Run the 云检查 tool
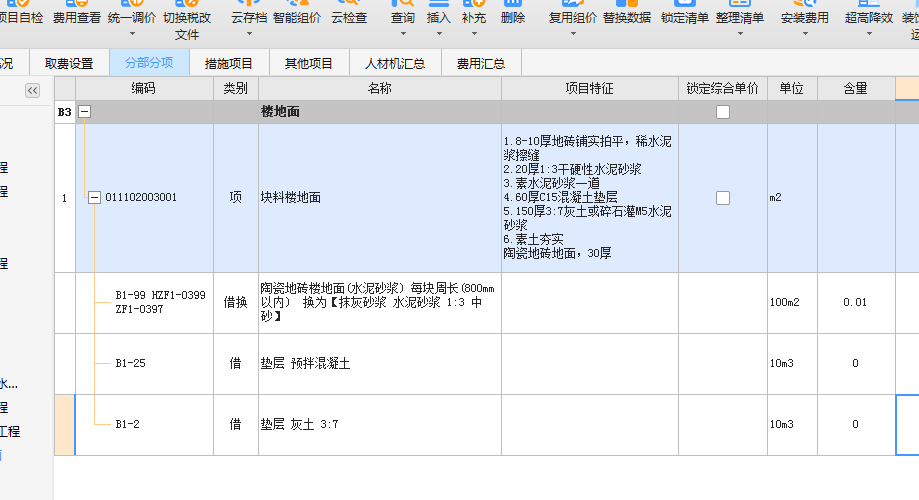919x500 pixels. click(349, 13)
